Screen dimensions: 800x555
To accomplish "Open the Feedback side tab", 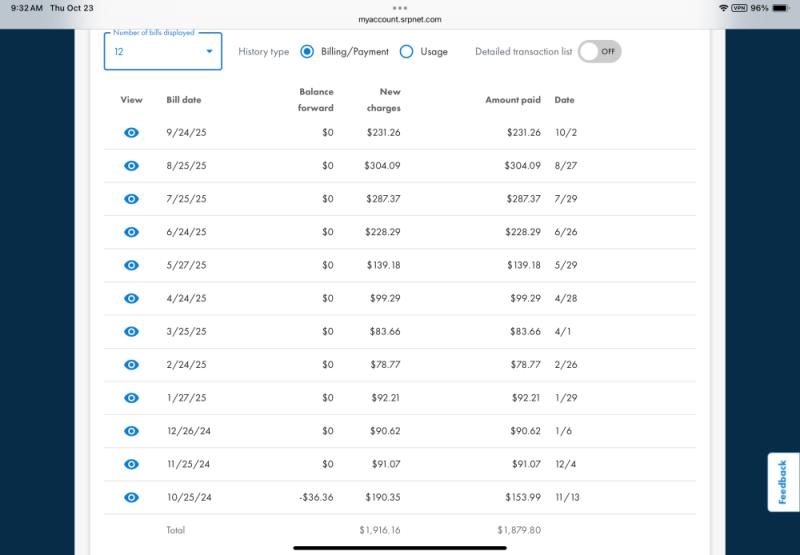I will point(783,482).
